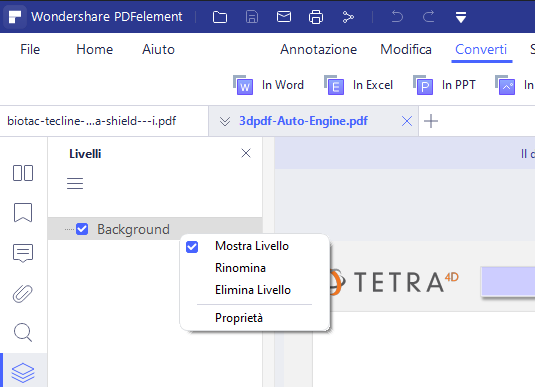Print document using the printer icon
Screen dimensions: 535x387
(316, 17)
